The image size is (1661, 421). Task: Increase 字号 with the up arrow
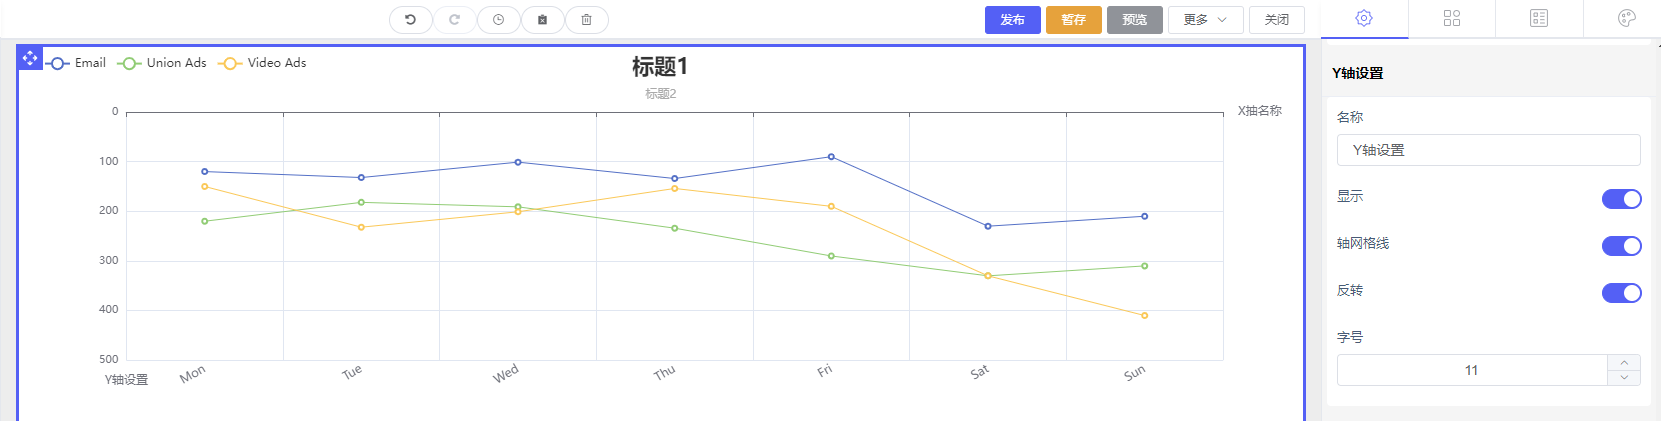point(1624,363)
